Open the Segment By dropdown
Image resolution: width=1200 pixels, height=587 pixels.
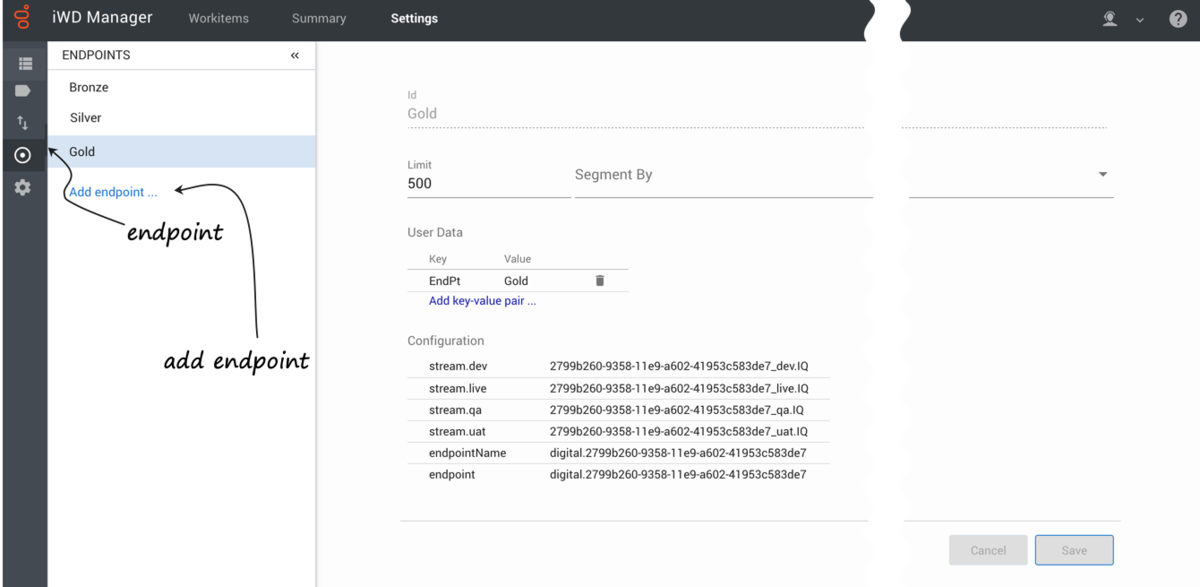coord(1102,175)
